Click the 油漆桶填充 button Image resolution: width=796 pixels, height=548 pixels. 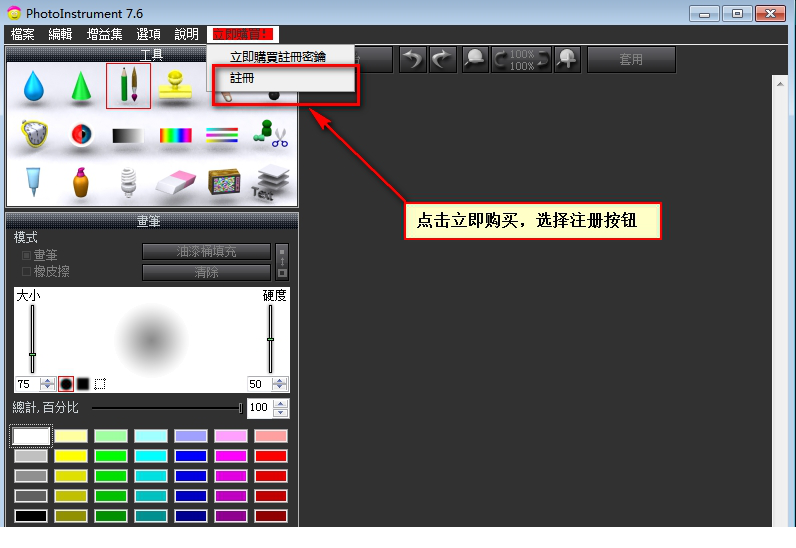click(x=206, y=251)
